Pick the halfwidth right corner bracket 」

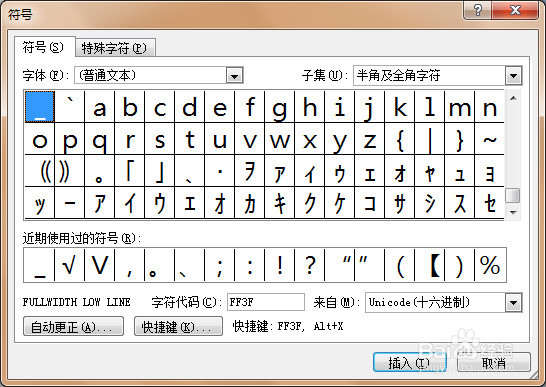tap(159, 171)
